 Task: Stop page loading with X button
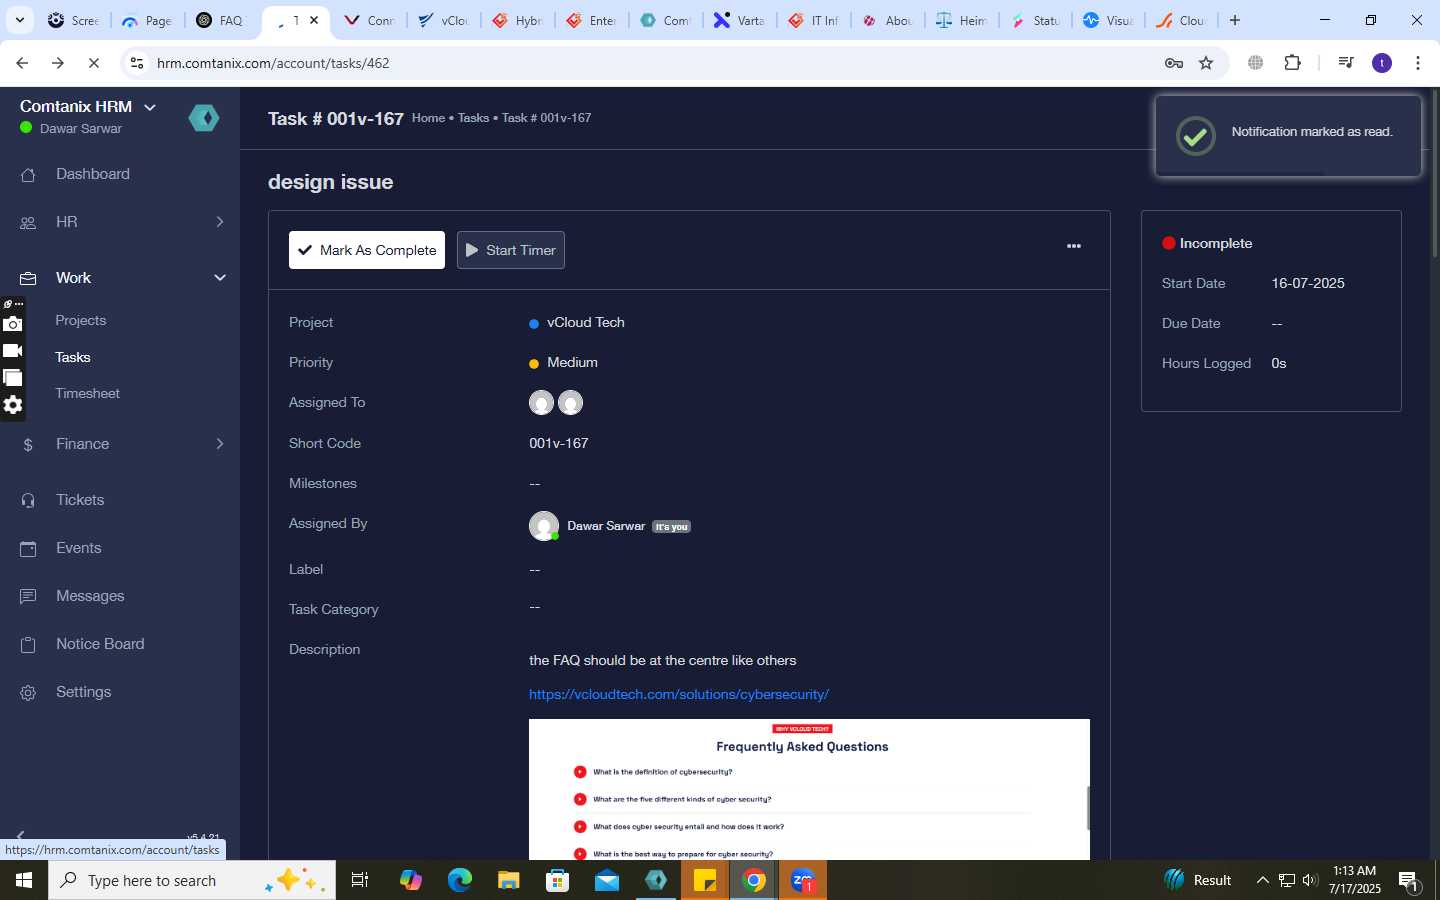click(93, 63)
